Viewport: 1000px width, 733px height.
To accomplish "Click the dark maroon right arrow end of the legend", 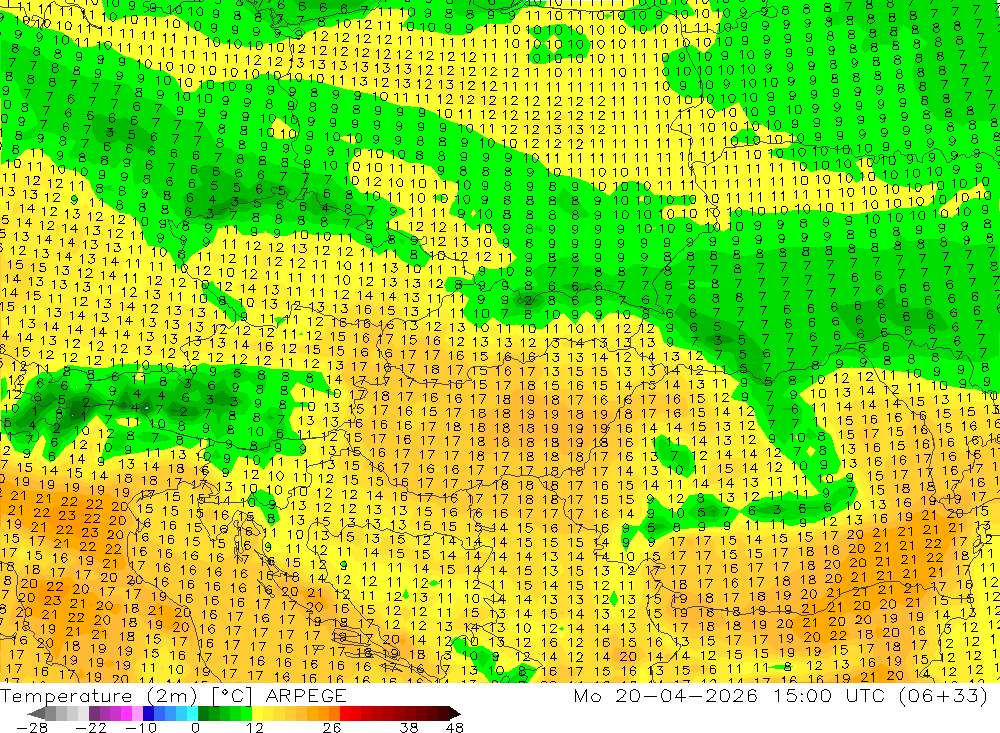I will (x=455, y=714).
